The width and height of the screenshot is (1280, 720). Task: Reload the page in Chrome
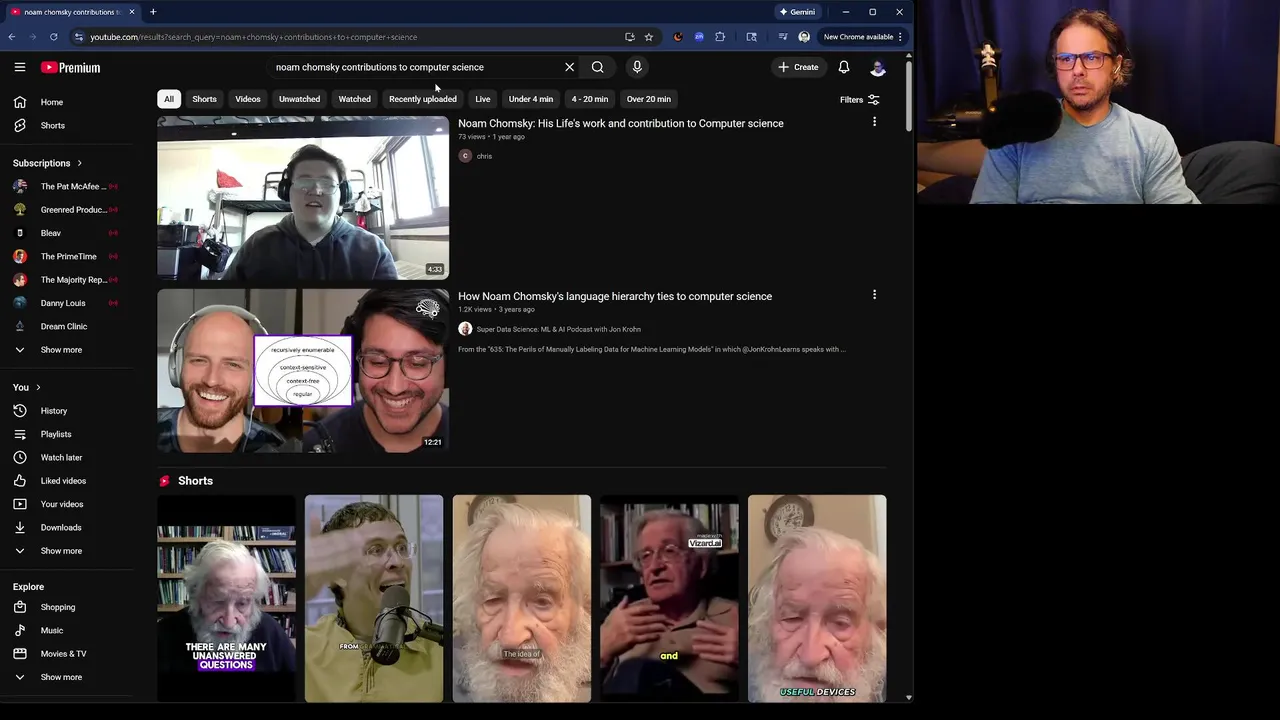(x=54, y=37)
